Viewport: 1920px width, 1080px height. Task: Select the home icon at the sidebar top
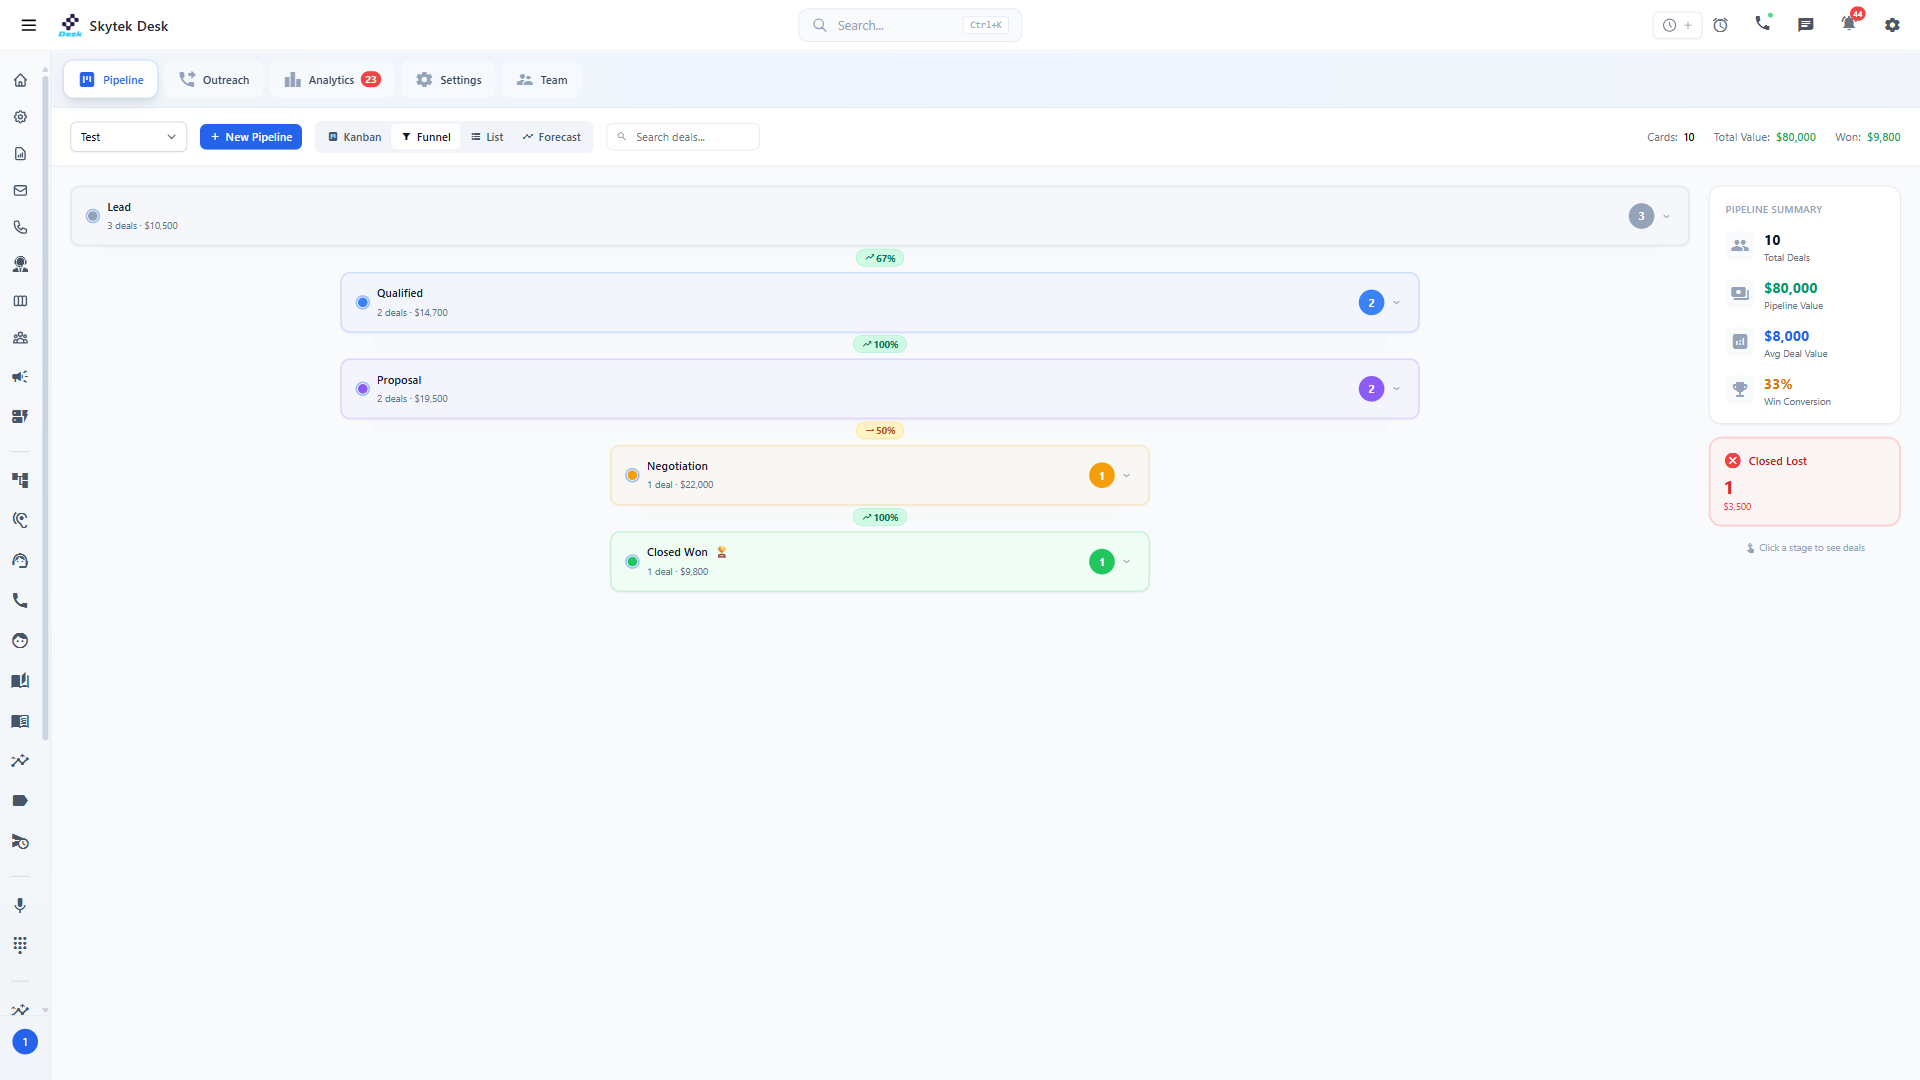[20, 80]
